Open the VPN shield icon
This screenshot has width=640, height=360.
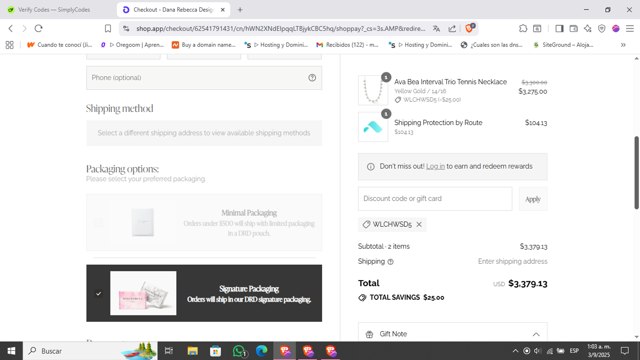click(x=602, y=28)
